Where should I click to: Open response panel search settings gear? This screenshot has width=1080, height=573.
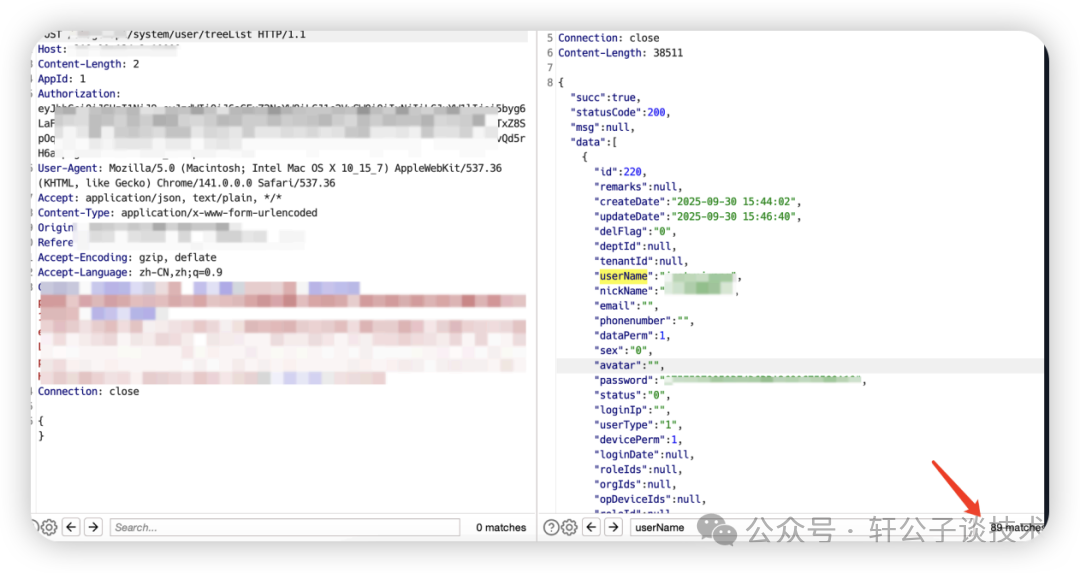click(569, 528)
